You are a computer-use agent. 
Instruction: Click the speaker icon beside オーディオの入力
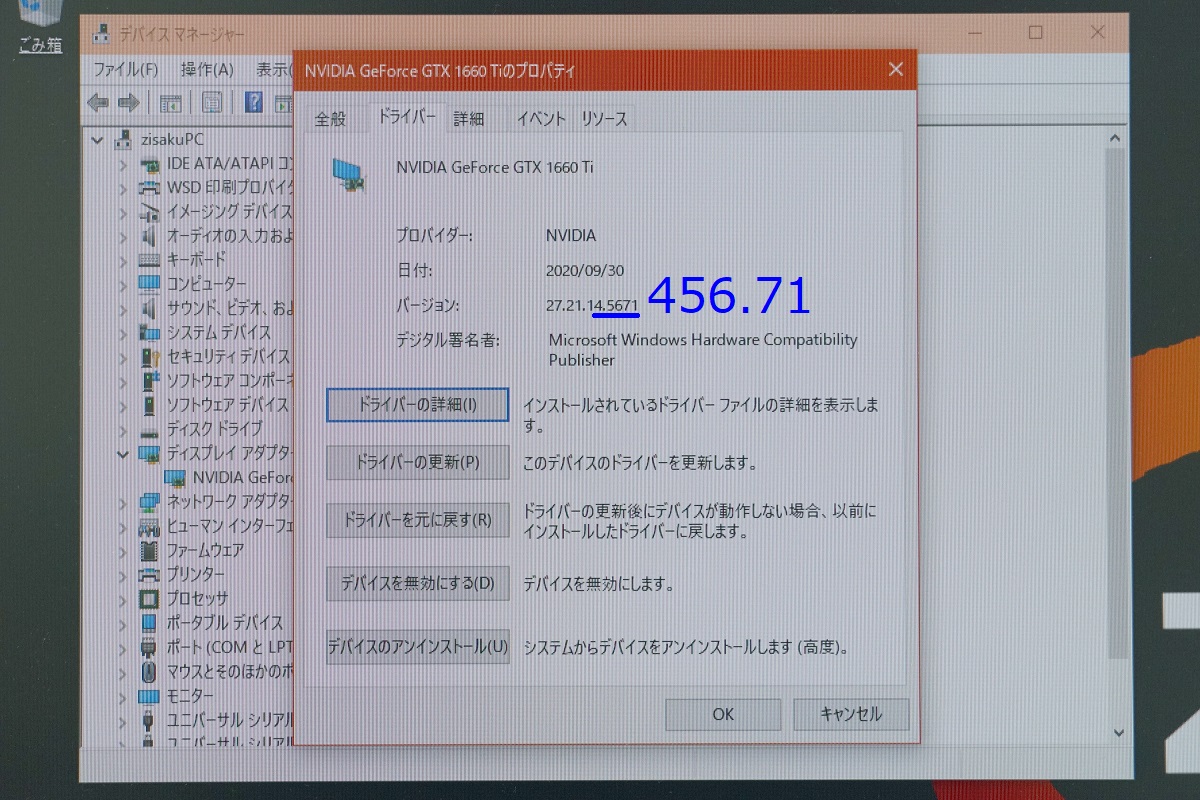click(x=149, y=236)
